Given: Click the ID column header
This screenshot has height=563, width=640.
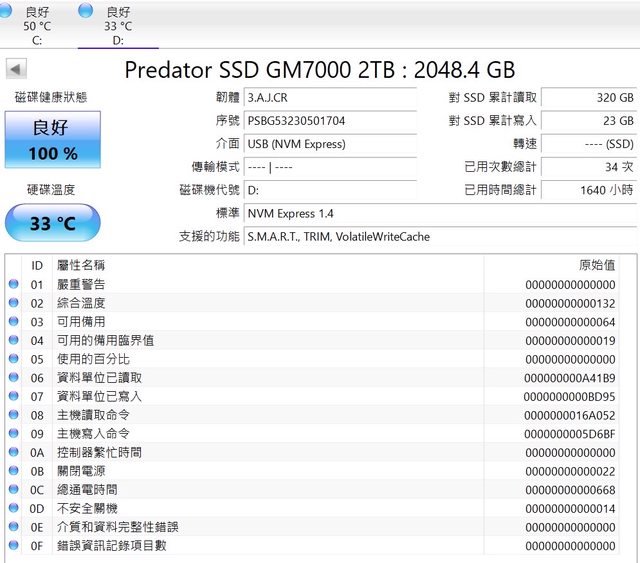Looking at the screenshot, I should click(37, 265).
